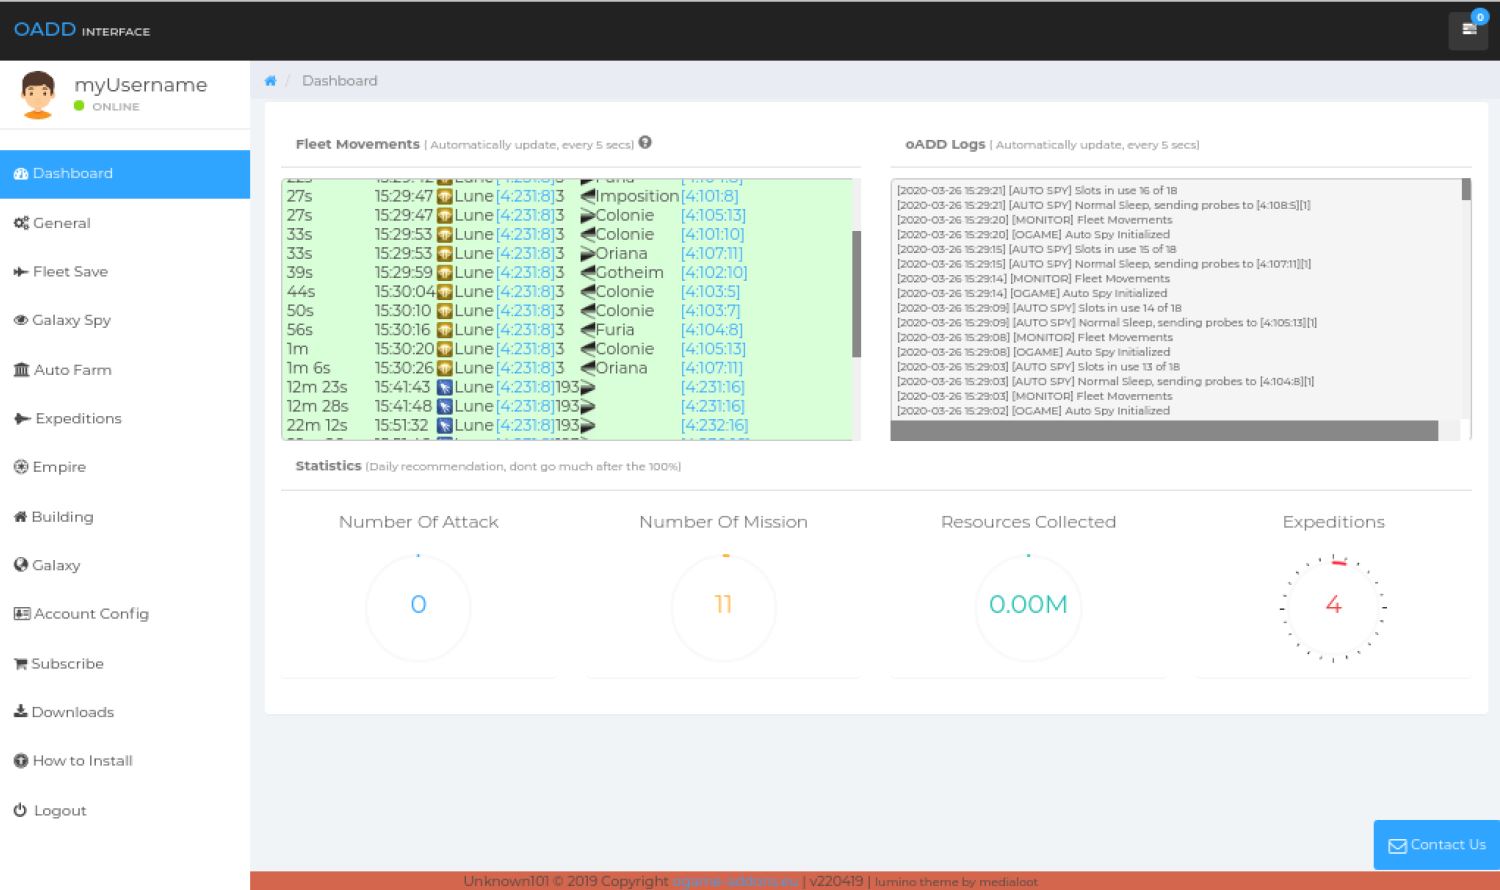Open coordinate link [4:101:8] for Imposition
Screen dimensions: 1500x890
709,196
